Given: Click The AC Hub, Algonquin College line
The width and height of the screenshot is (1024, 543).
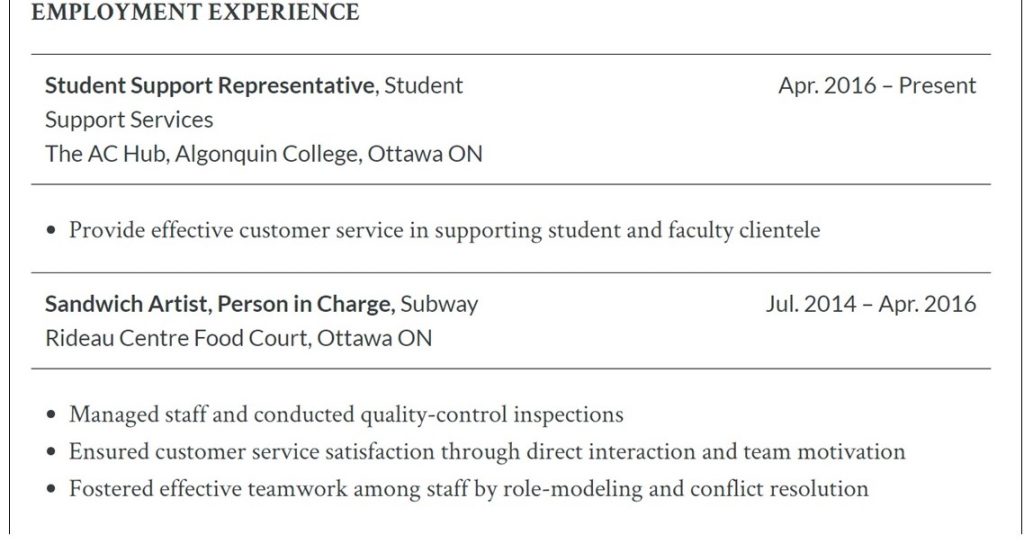Looking at the screenshot, I should [264, 154].
